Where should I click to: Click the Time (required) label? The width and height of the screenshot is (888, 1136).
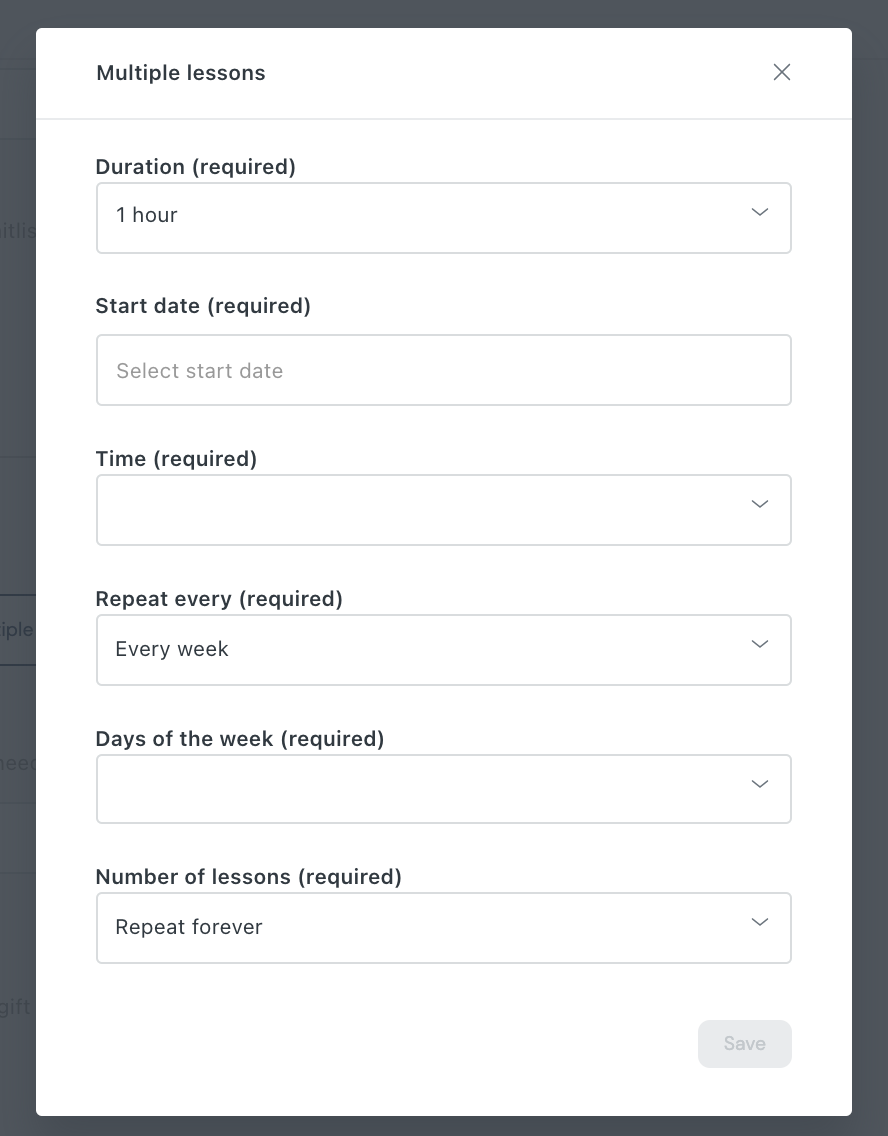pos(176,459)
